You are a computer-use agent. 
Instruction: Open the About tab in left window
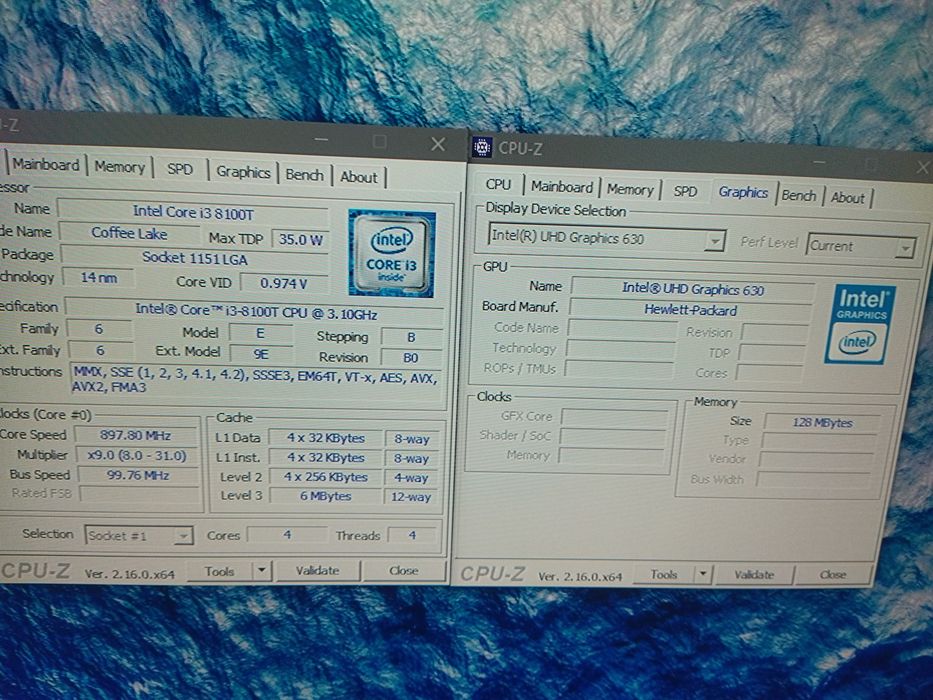[x=358, y=177]
